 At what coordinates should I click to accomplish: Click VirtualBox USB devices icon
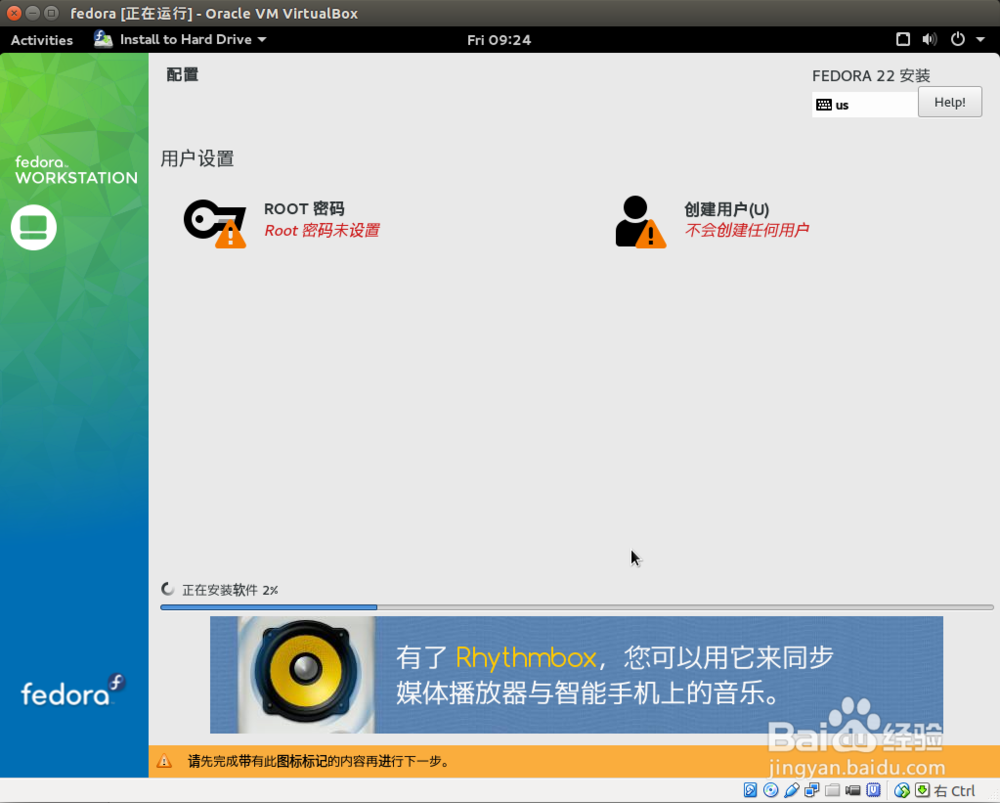click(791, 790)
